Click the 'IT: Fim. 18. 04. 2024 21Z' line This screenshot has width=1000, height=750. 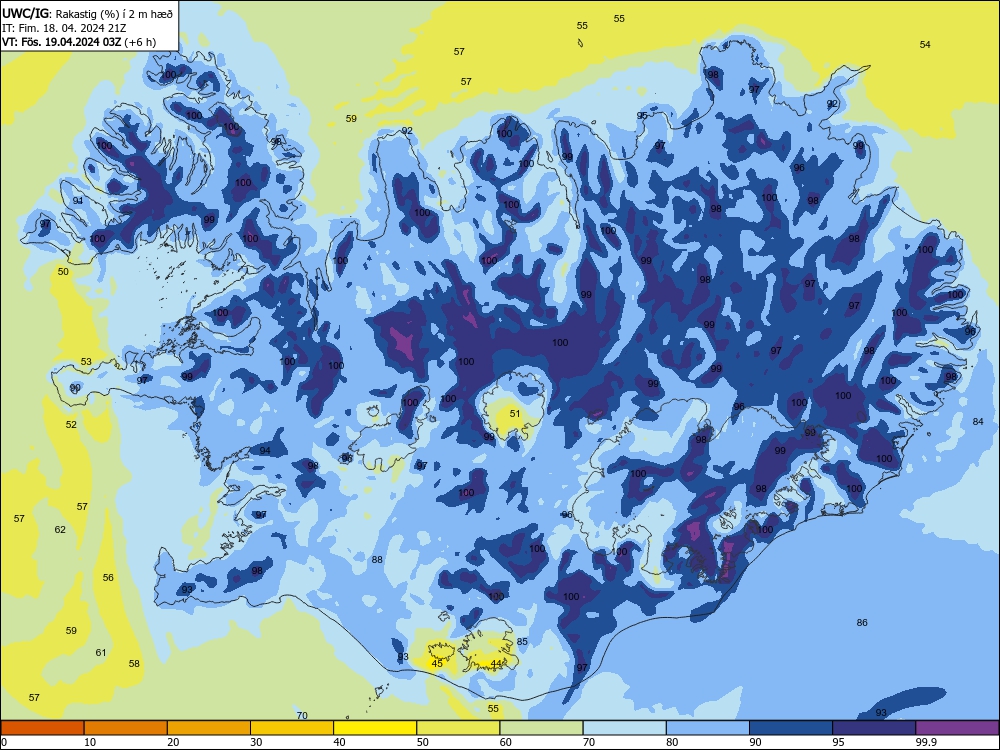pos(64,27)
